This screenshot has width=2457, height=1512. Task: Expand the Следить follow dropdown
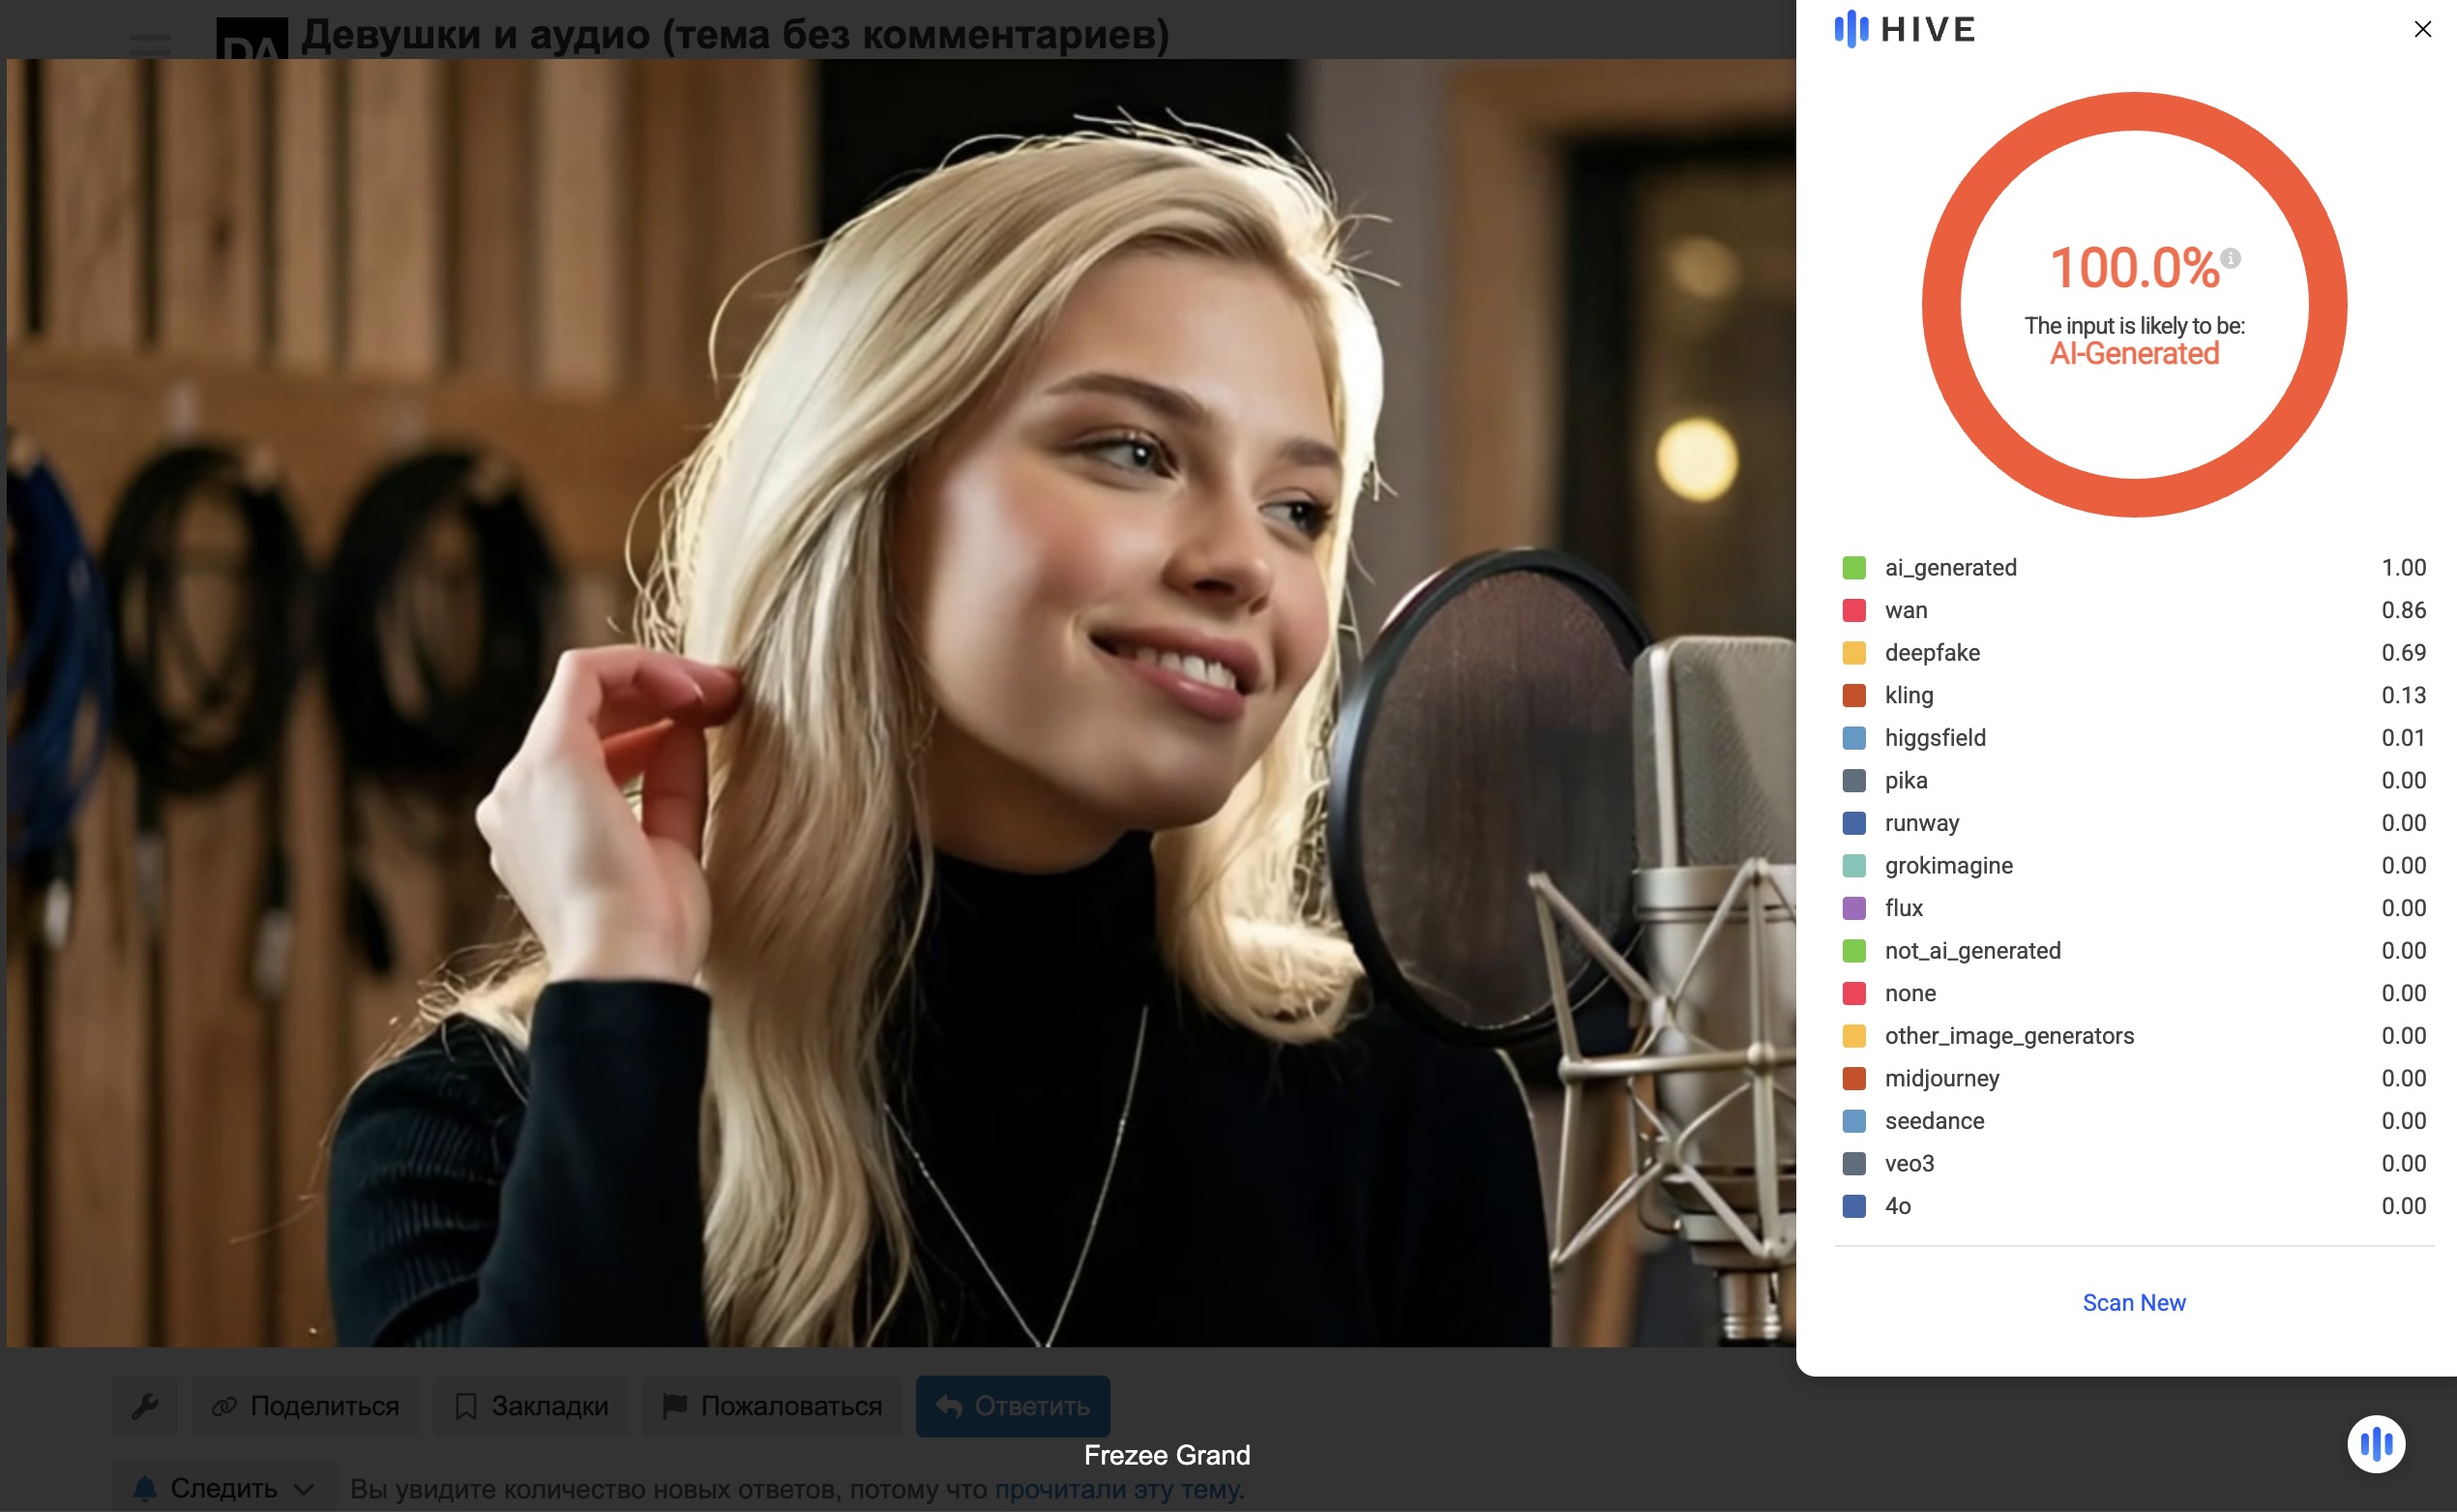pos(224,1488)
